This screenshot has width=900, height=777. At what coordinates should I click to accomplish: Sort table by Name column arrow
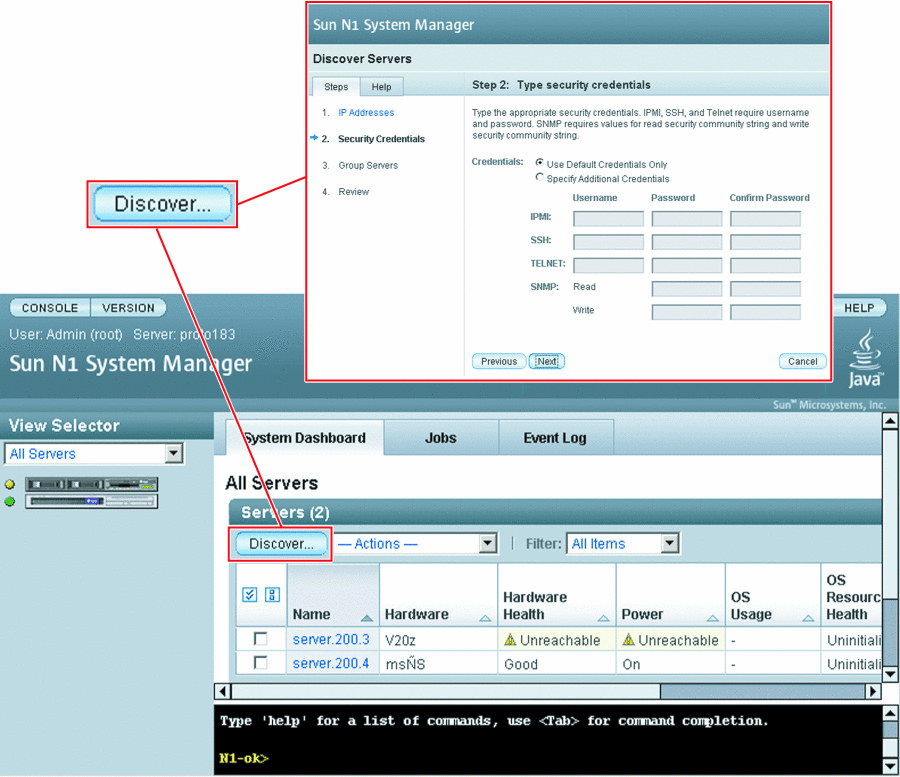367,618
